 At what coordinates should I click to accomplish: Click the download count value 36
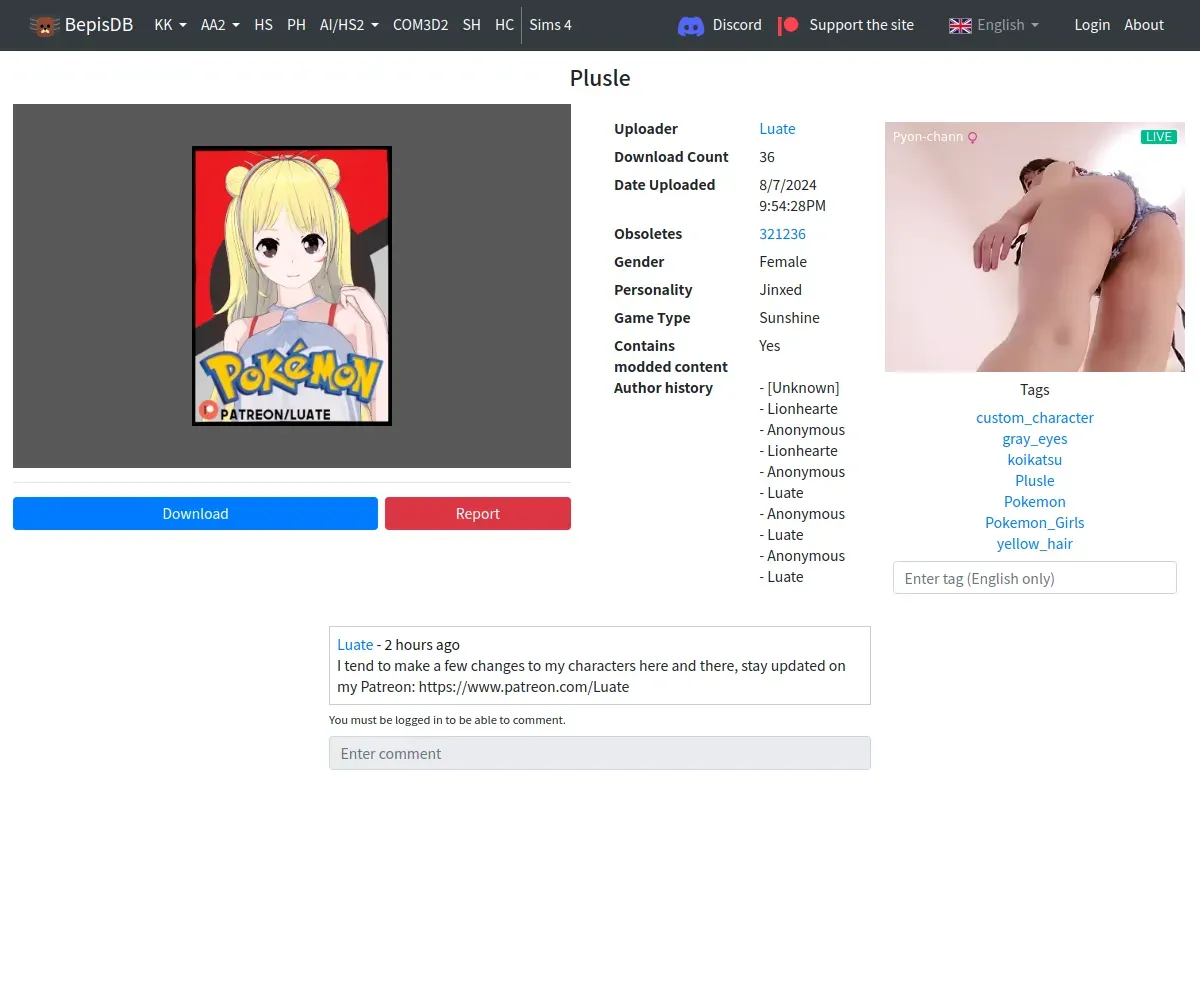tap(767, 156)
